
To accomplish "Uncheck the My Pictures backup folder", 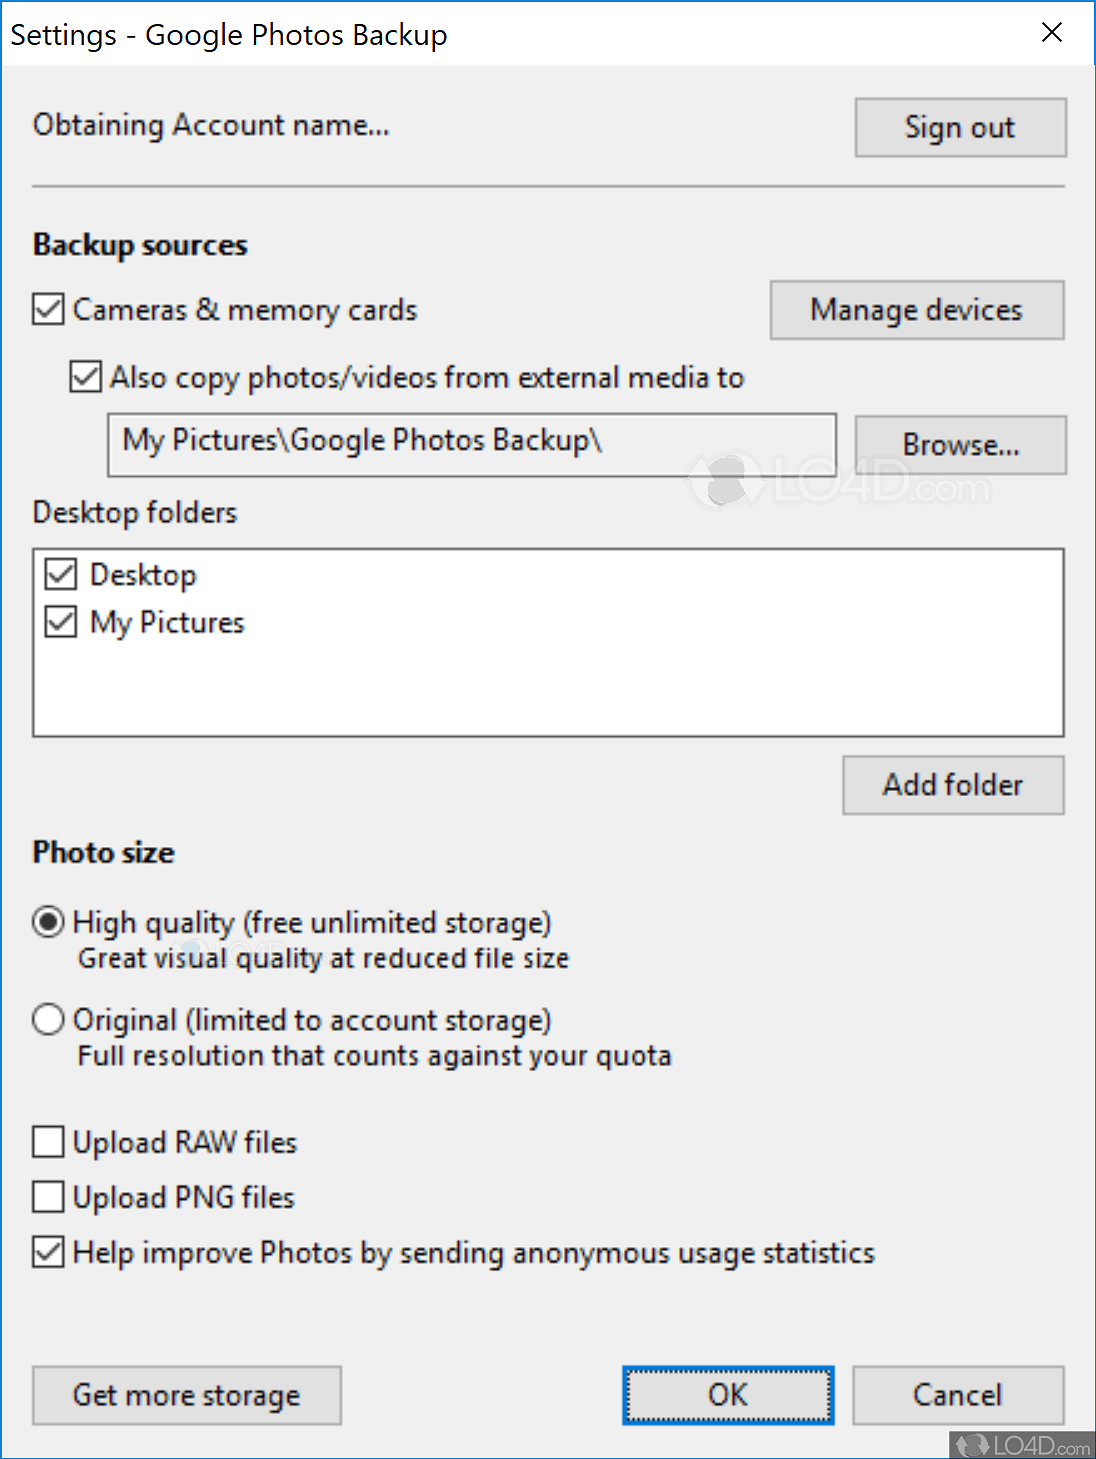I will tap(59, 622).
